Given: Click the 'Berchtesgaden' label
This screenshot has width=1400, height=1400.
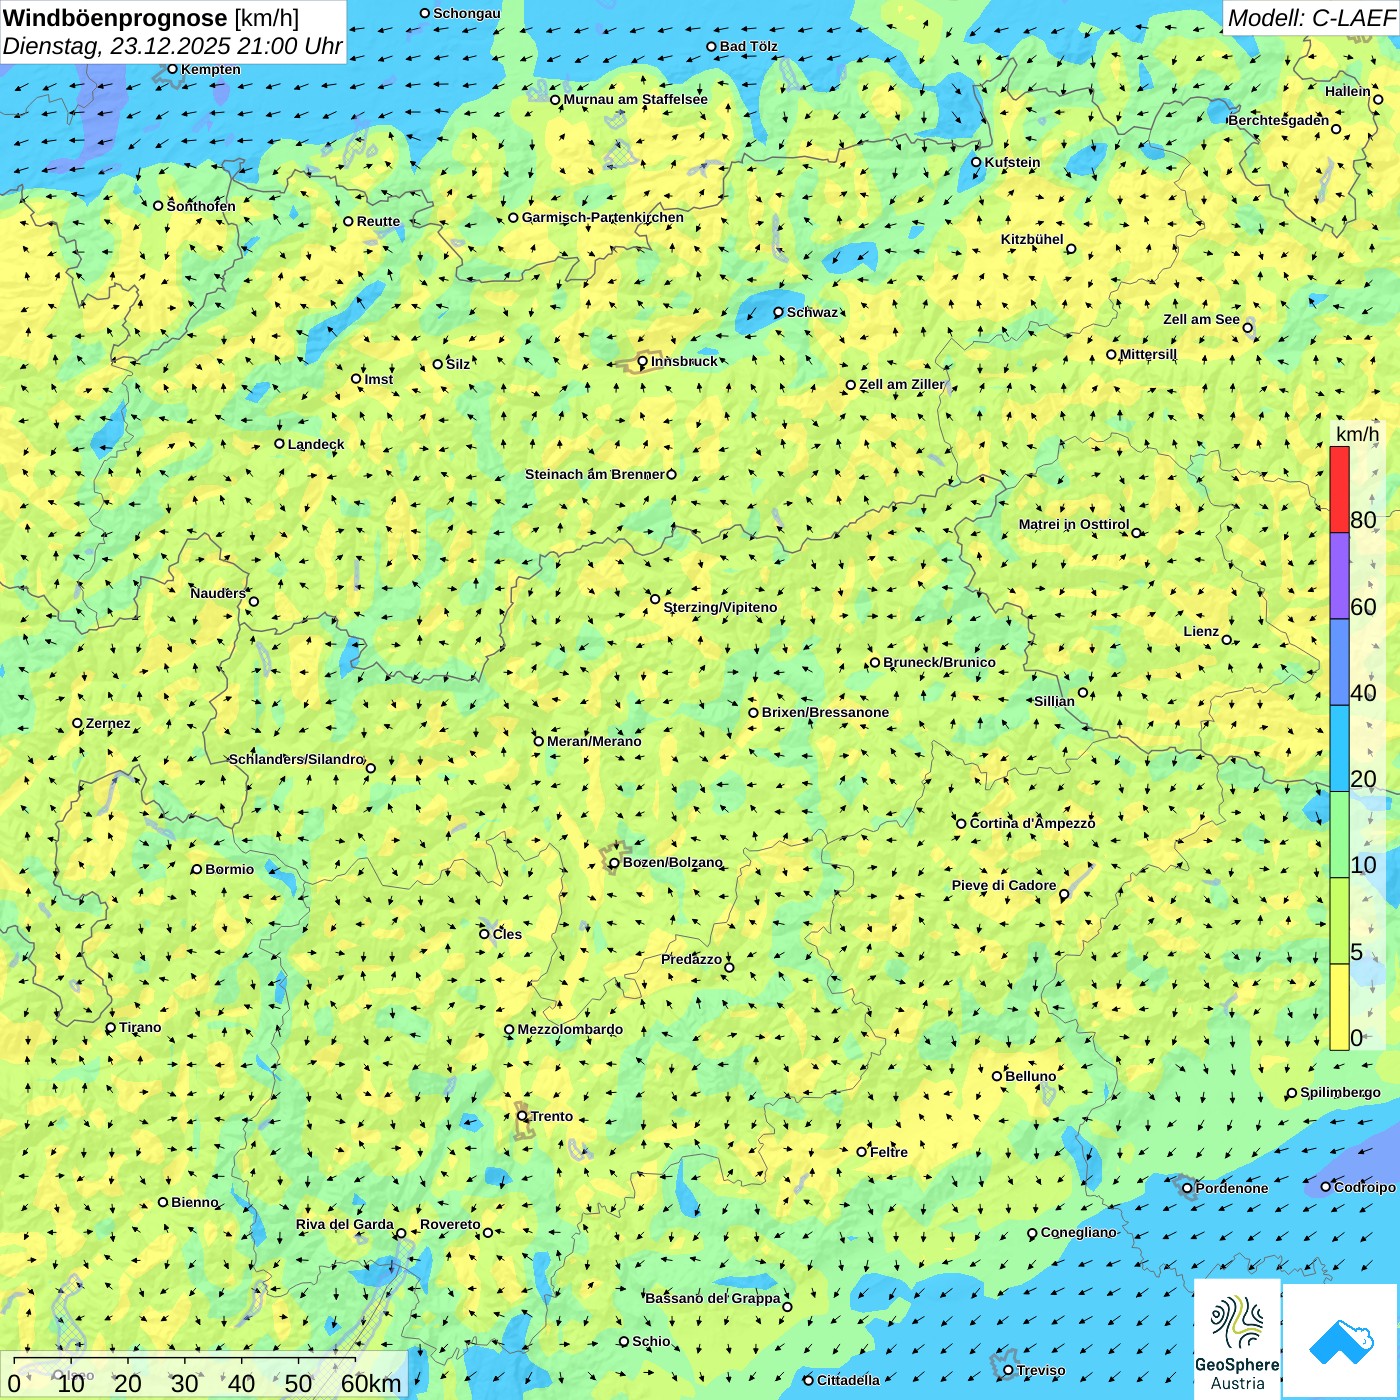Looking at the screenshot, I should point(1279,120).
